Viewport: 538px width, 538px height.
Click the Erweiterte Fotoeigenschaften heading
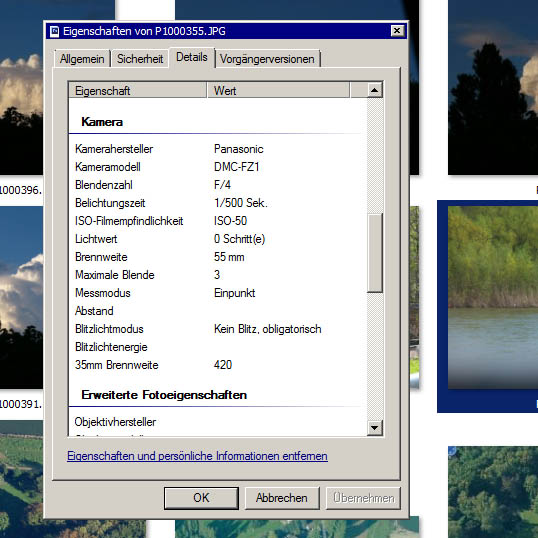[164, 395]
